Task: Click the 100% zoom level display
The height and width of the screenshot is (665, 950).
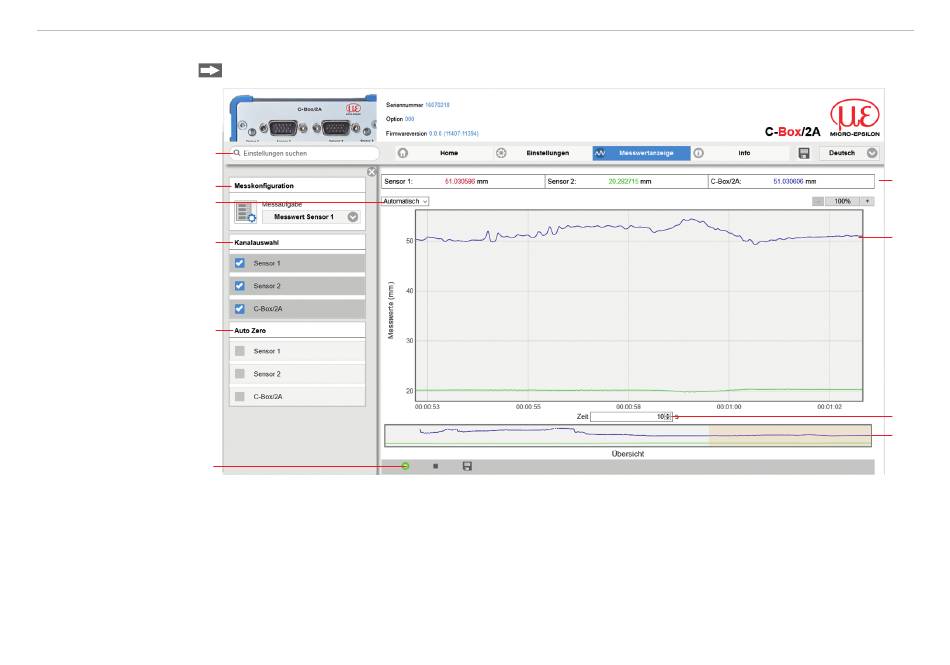Action: tap(843, 201)
